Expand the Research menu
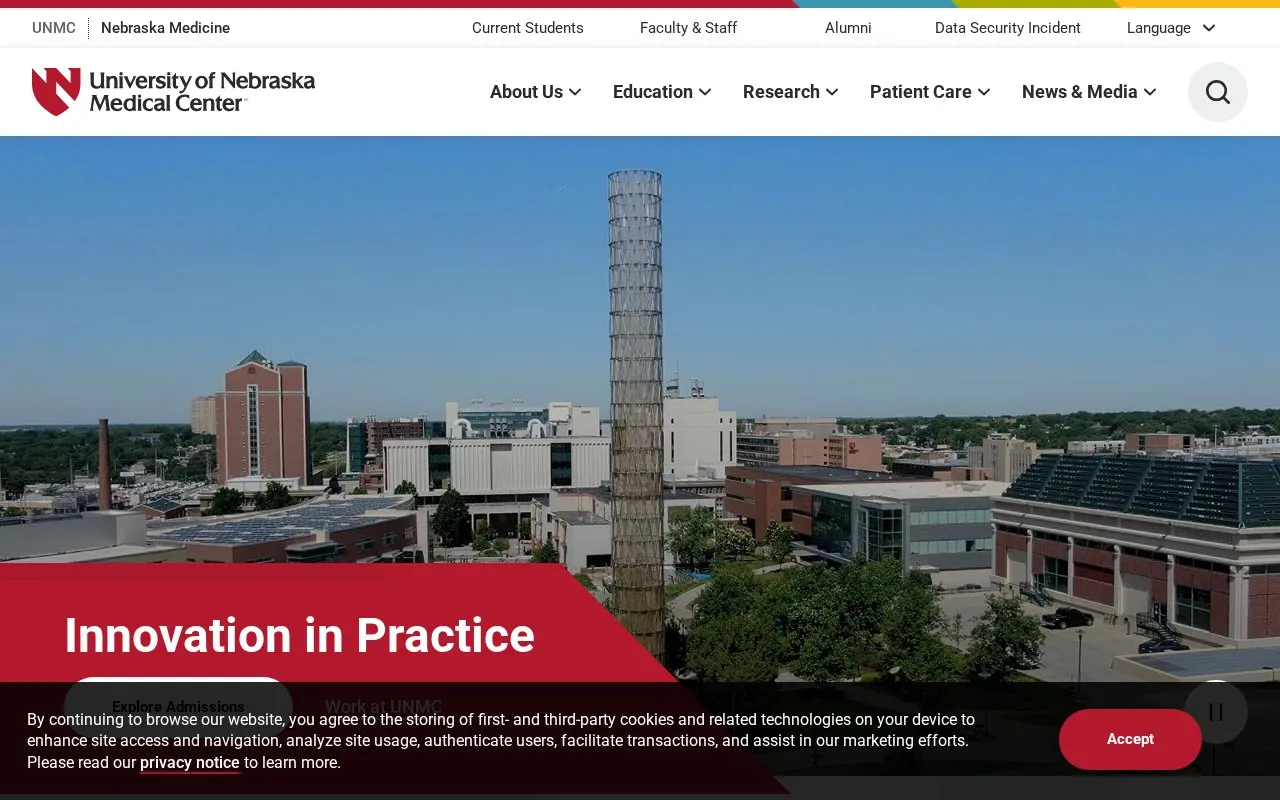Screen dimensions: 1280x800 coord(790,92)
